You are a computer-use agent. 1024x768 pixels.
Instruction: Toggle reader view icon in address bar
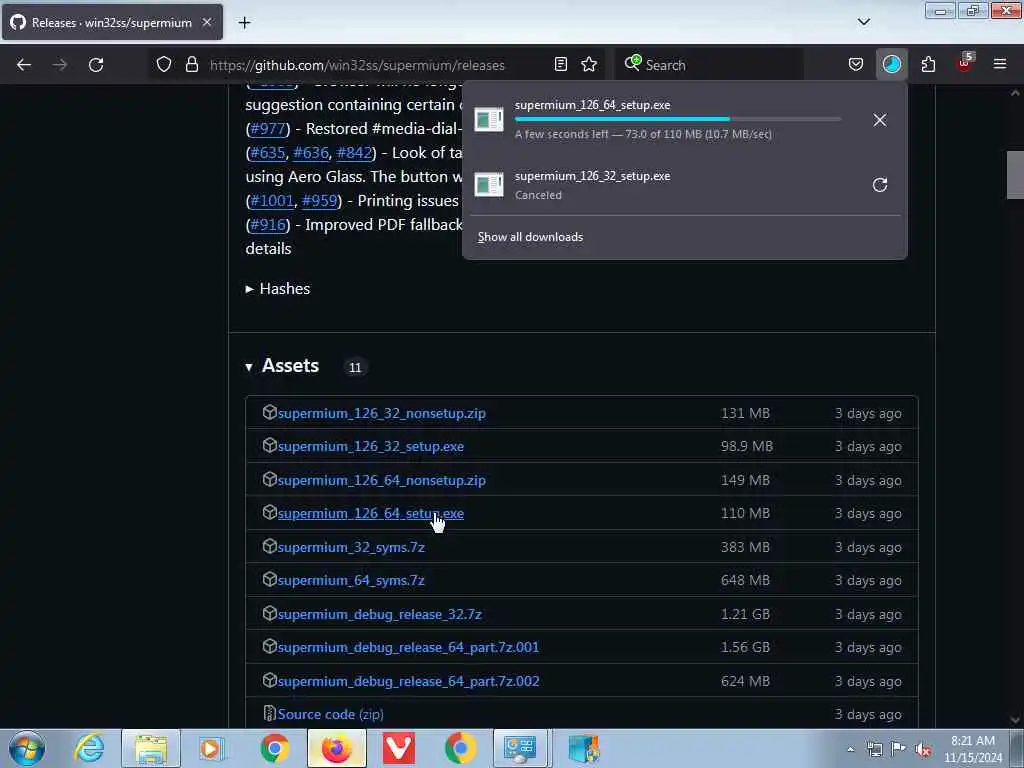point(560,65)
